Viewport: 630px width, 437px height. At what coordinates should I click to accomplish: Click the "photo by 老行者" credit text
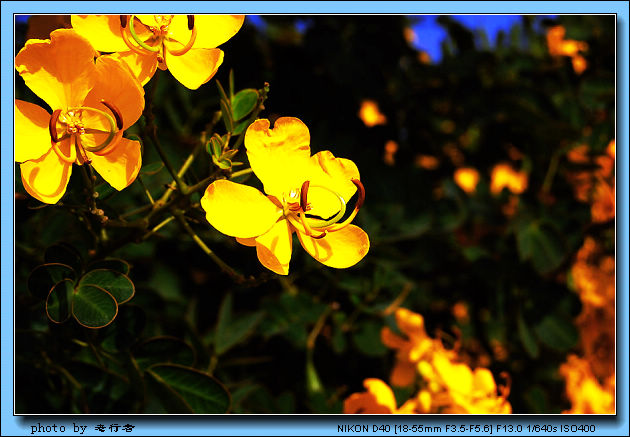82,428
